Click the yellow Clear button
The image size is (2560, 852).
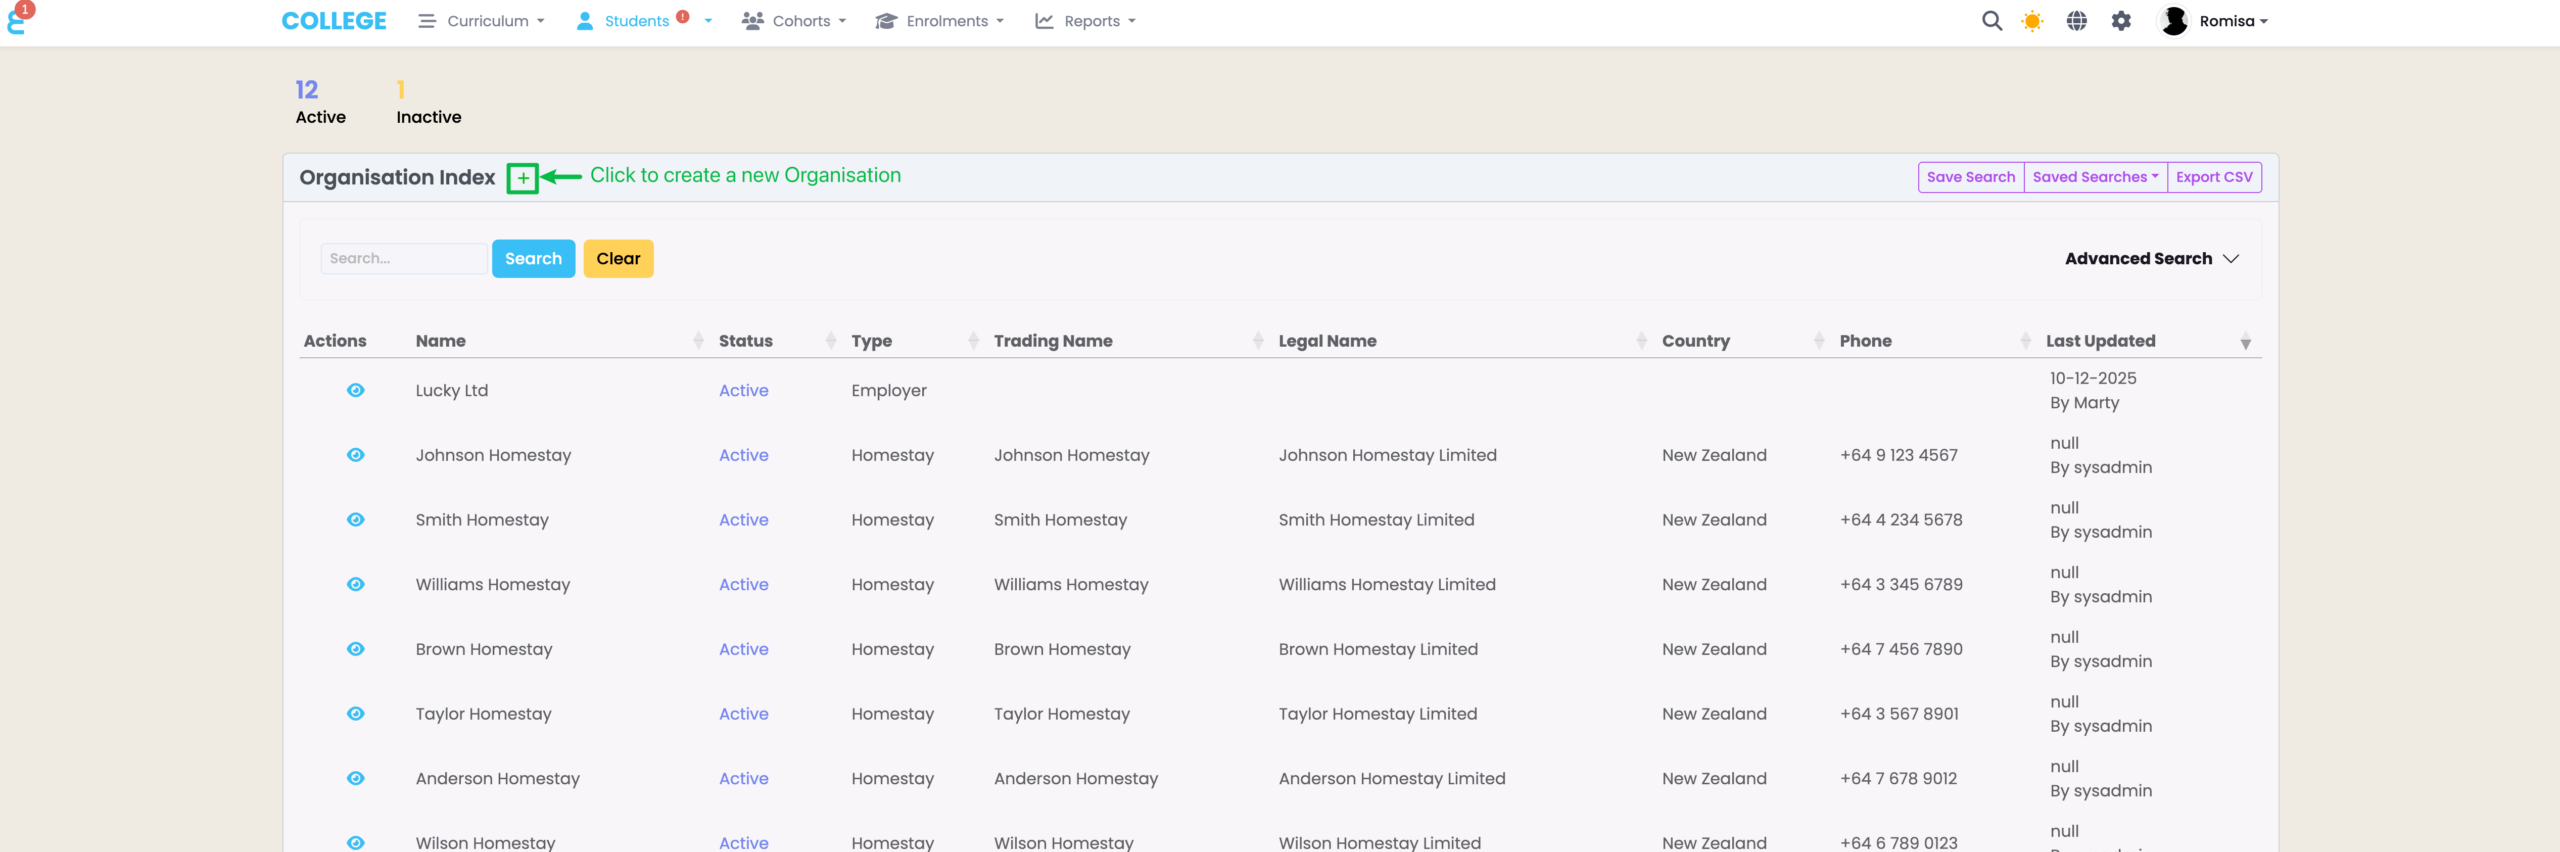618,259
